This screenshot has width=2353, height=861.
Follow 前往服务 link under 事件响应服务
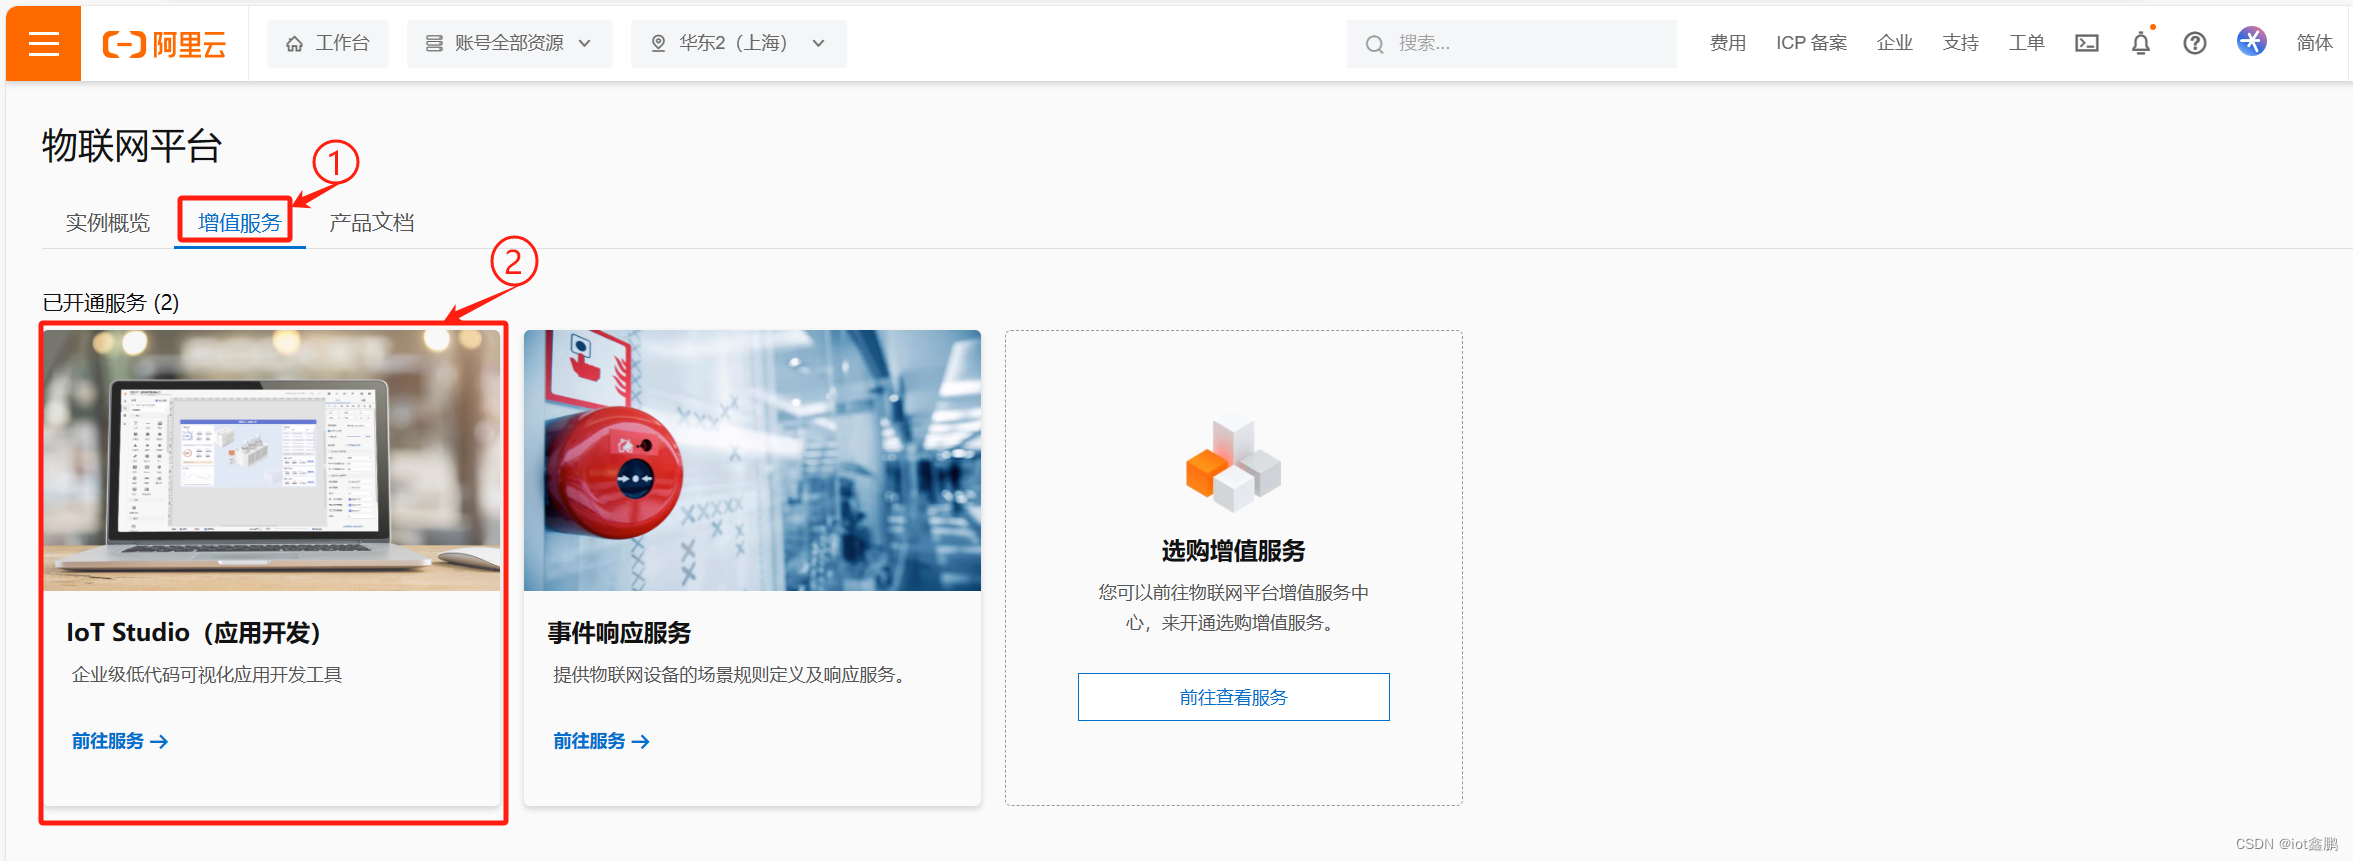click(x=602, y=741)
